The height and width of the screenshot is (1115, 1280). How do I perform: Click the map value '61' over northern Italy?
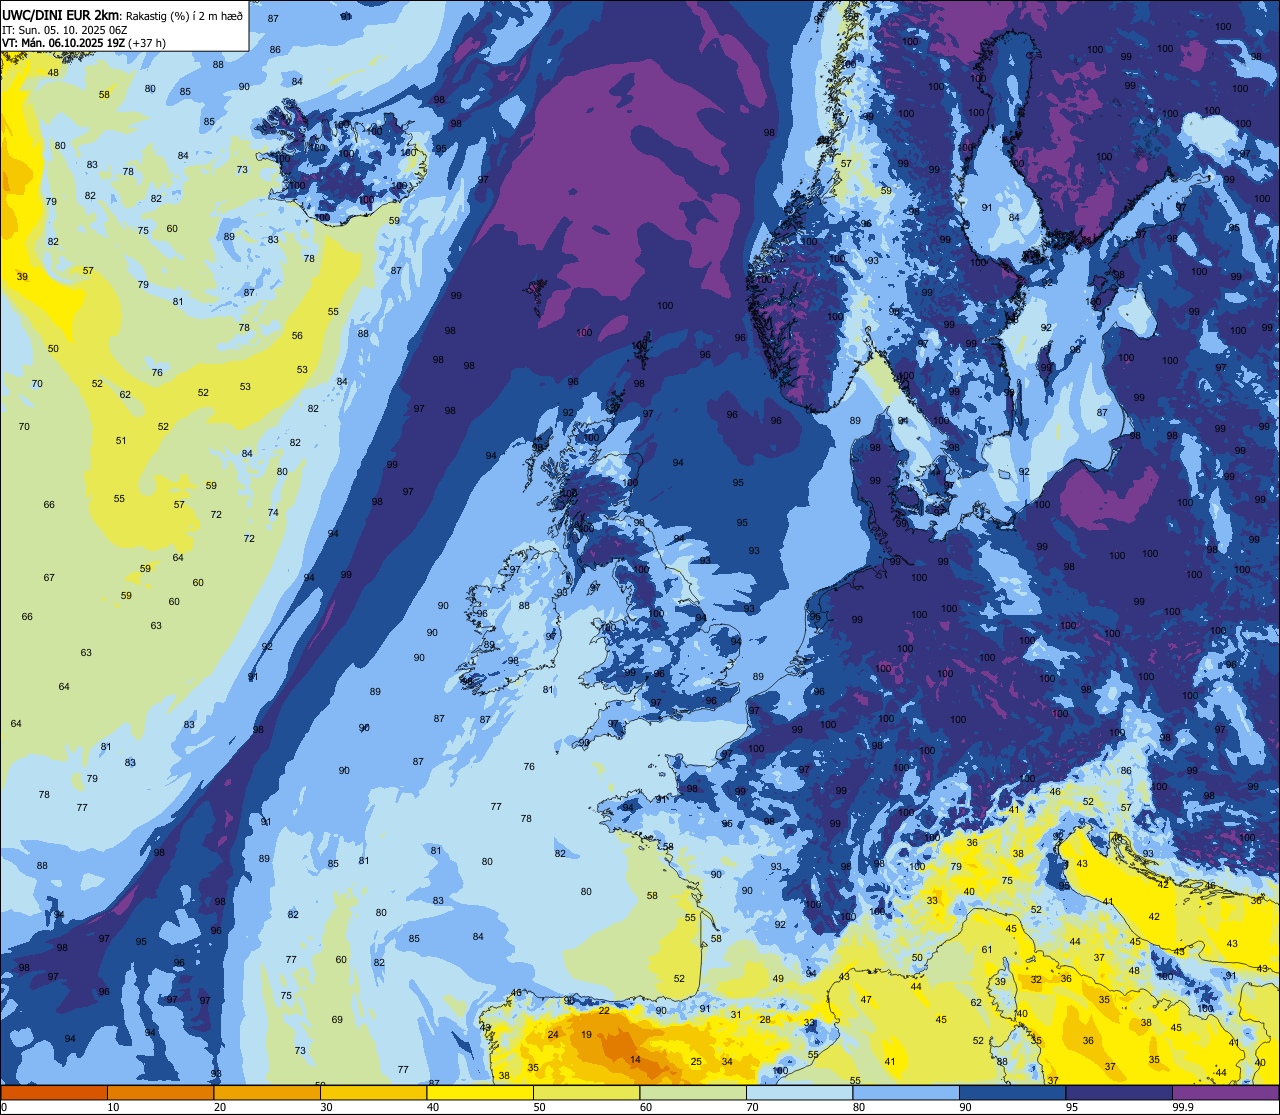tap(986, 950)
